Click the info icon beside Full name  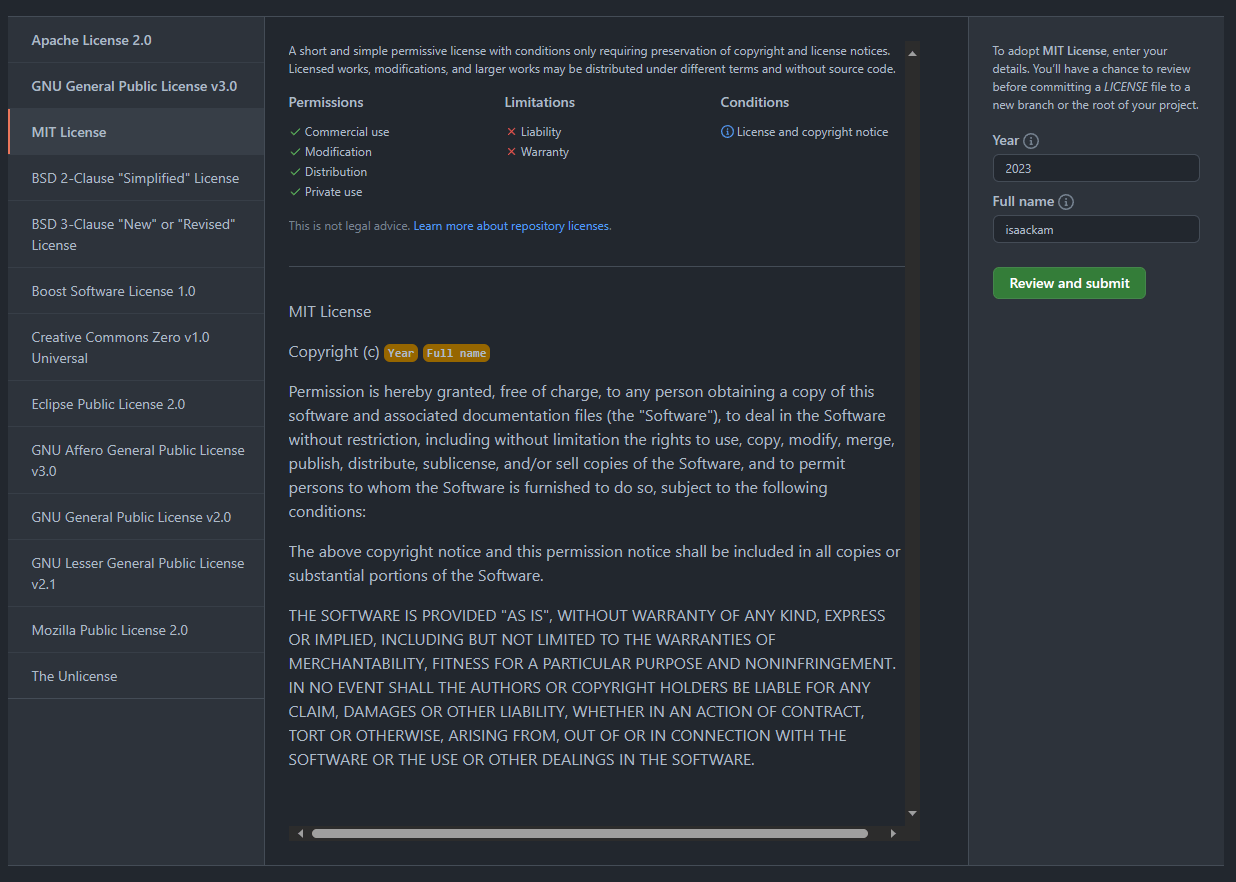(1066, 202)
